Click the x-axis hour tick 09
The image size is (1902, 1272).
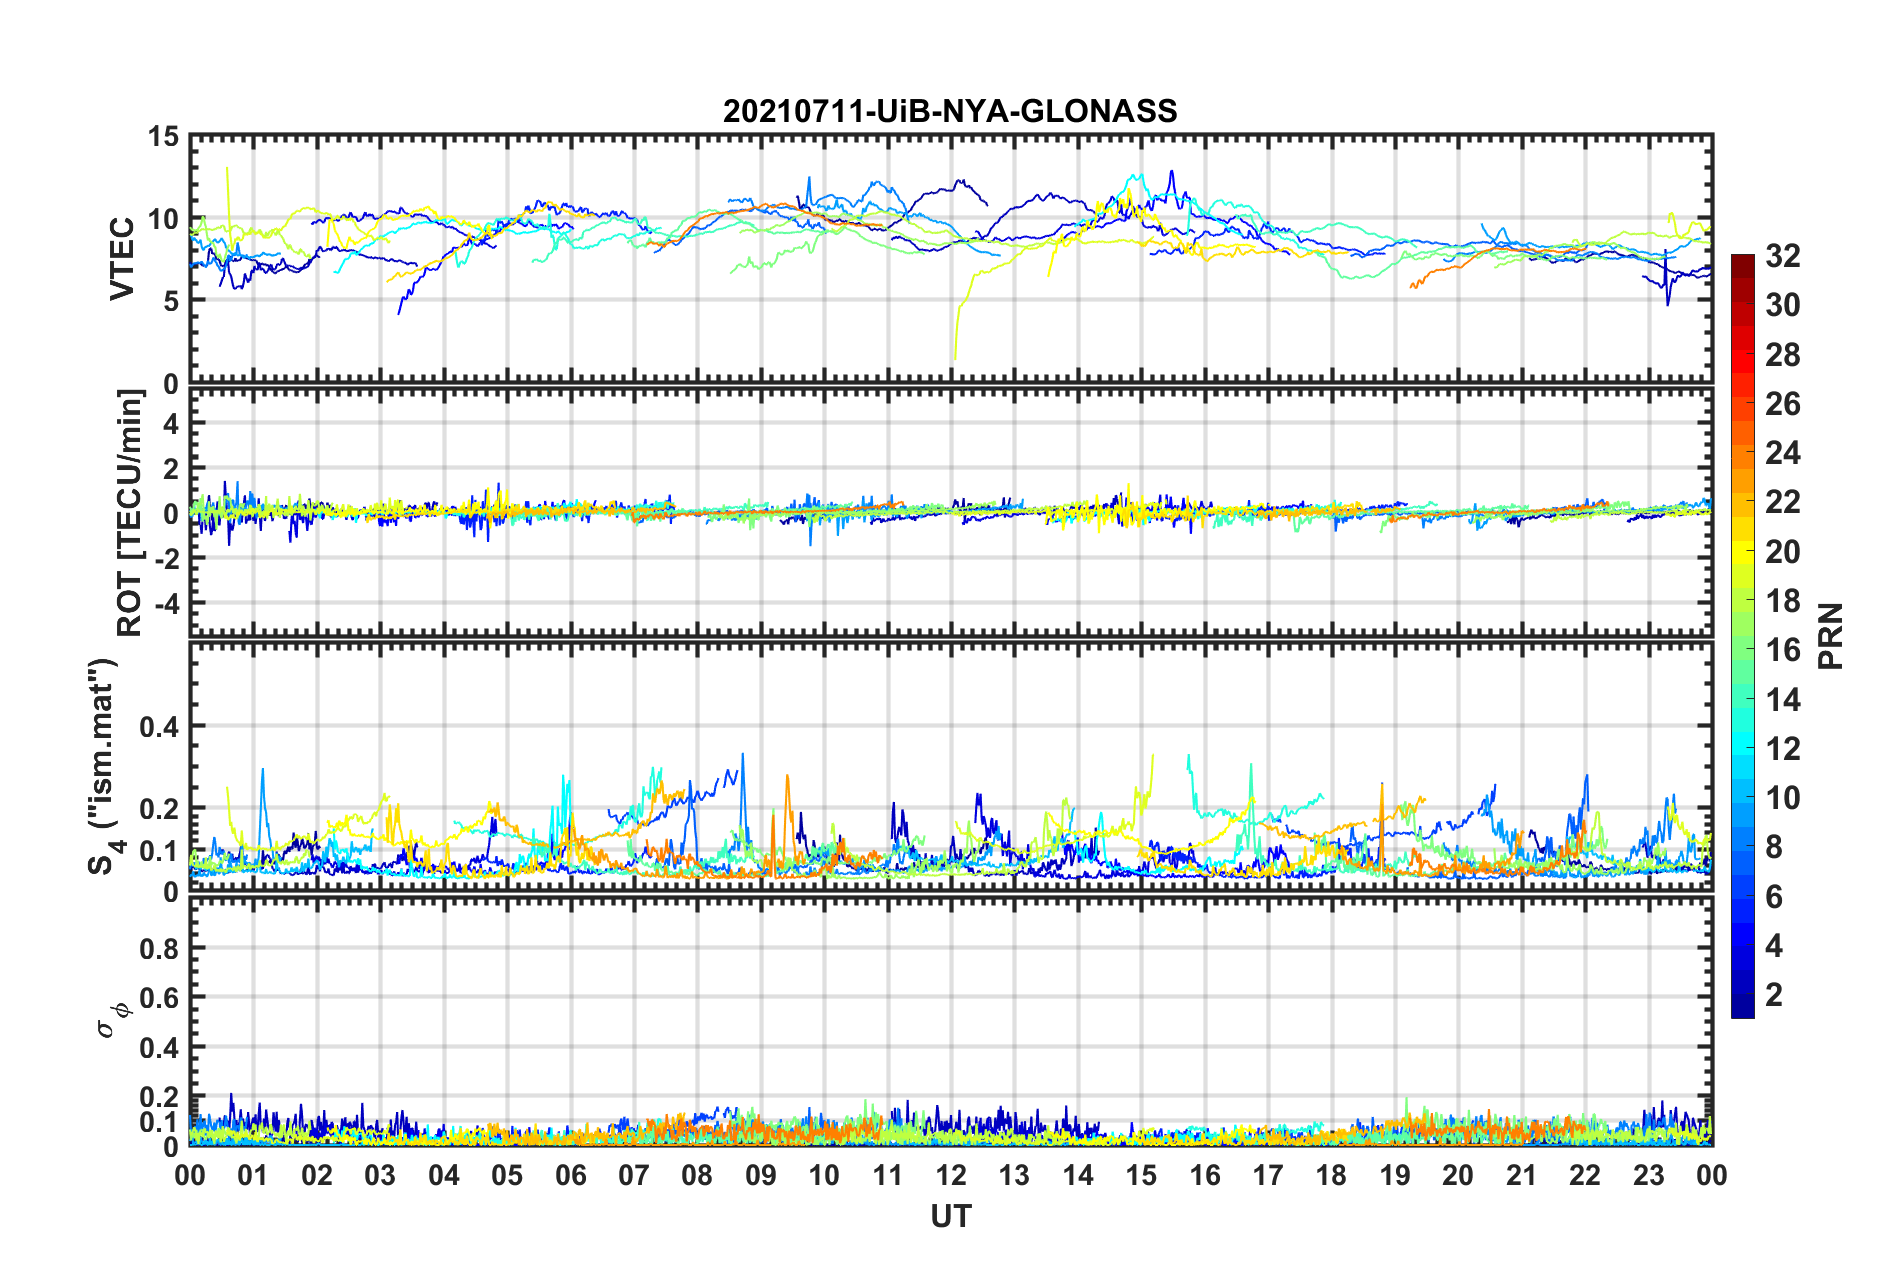pyautogui.click(x=761, y=1175)
